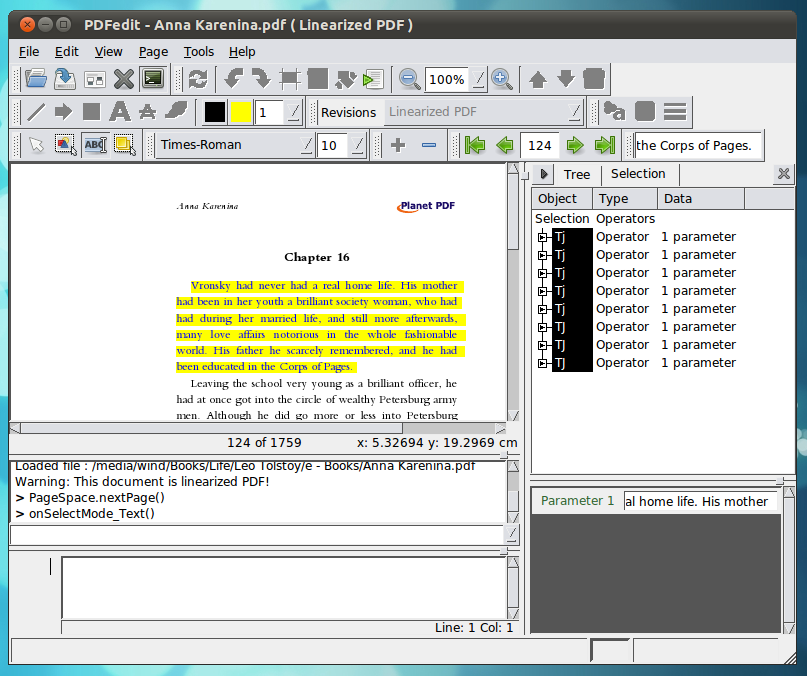Click the Redo arrow icon
Screen dimensions: 807x676
click(261, 79)
